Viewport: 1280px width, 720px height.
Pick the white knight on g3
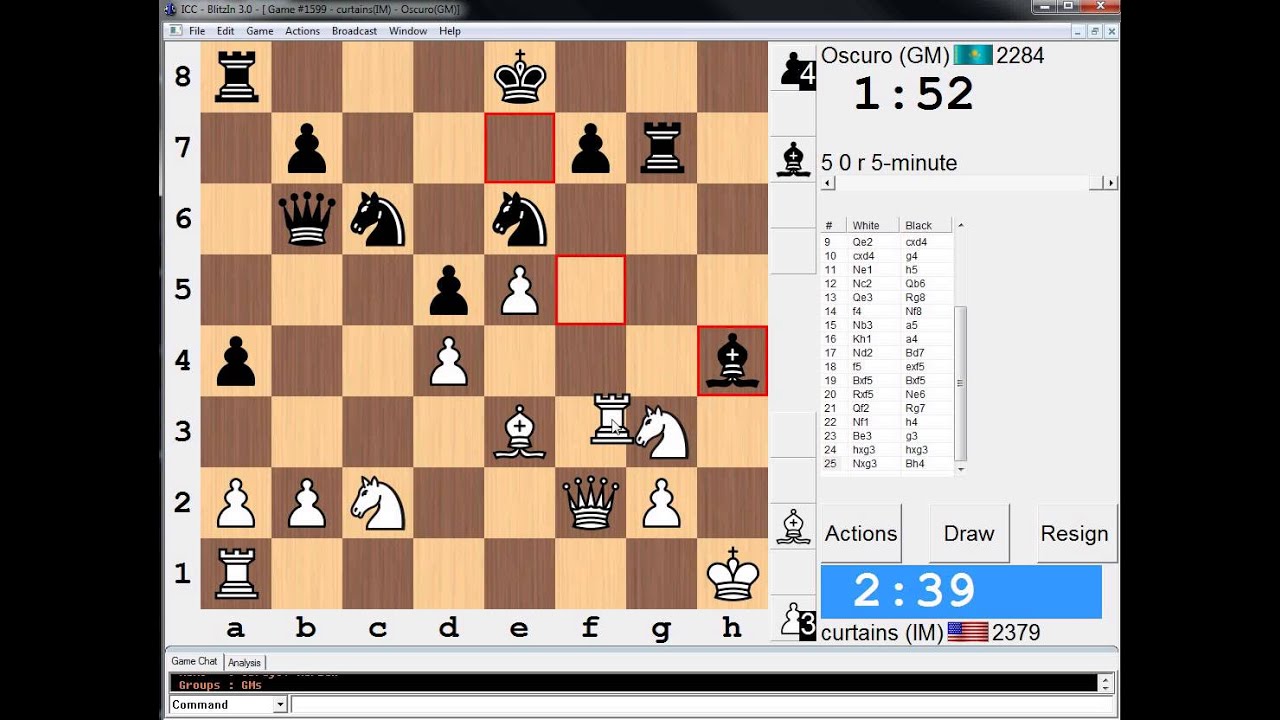coord(662,432)
